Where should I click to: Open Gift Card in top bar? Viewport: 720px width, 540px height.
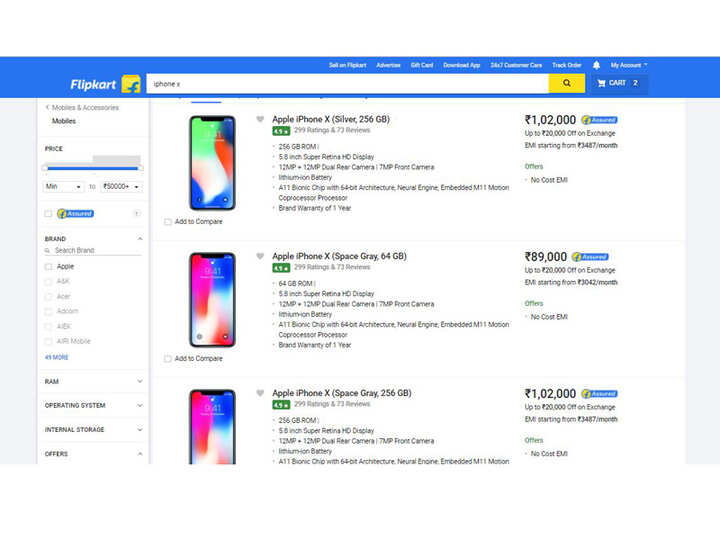pyautogui.click(x=422, y=65)
